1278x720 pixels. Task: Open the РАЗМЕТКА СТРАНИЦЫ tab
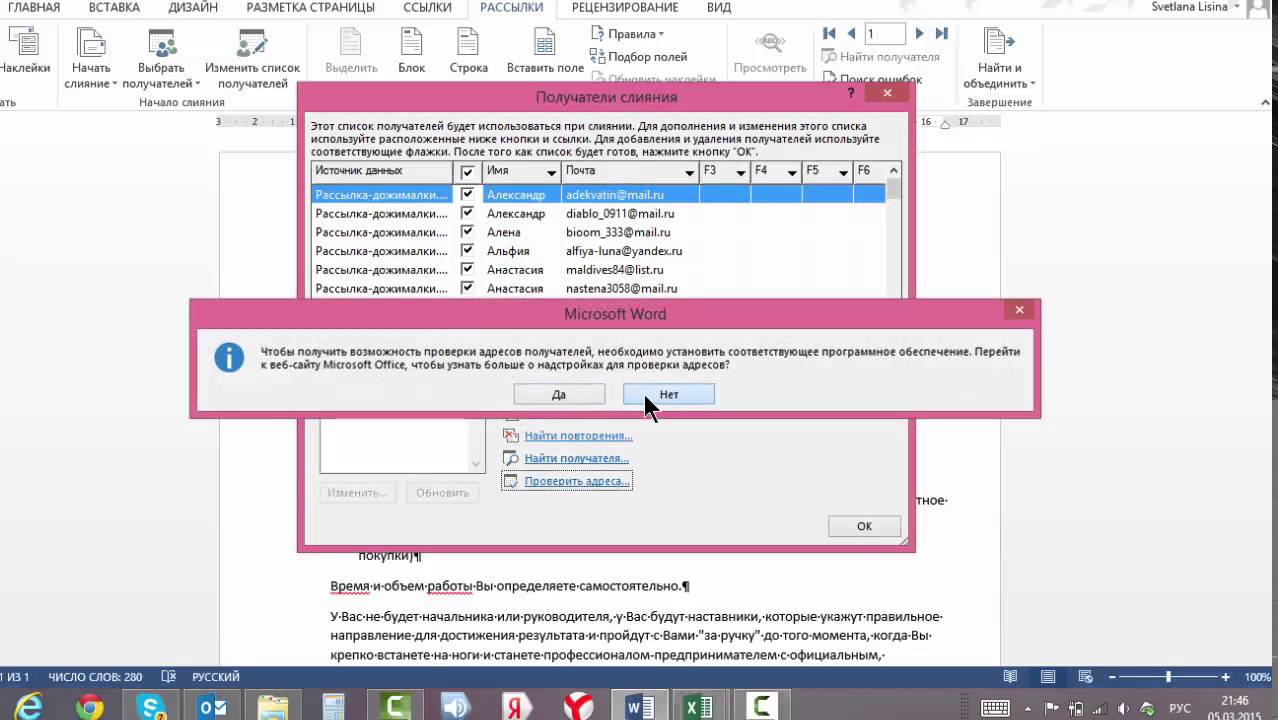[310, 7]
